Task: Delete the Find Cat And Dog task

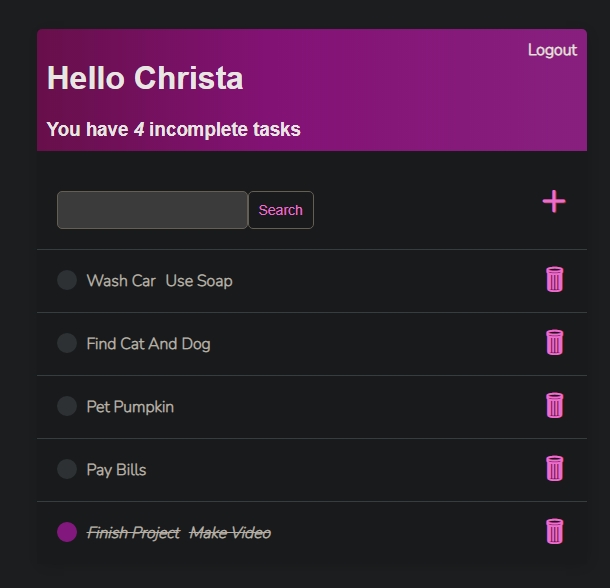Action: [554, 342]
